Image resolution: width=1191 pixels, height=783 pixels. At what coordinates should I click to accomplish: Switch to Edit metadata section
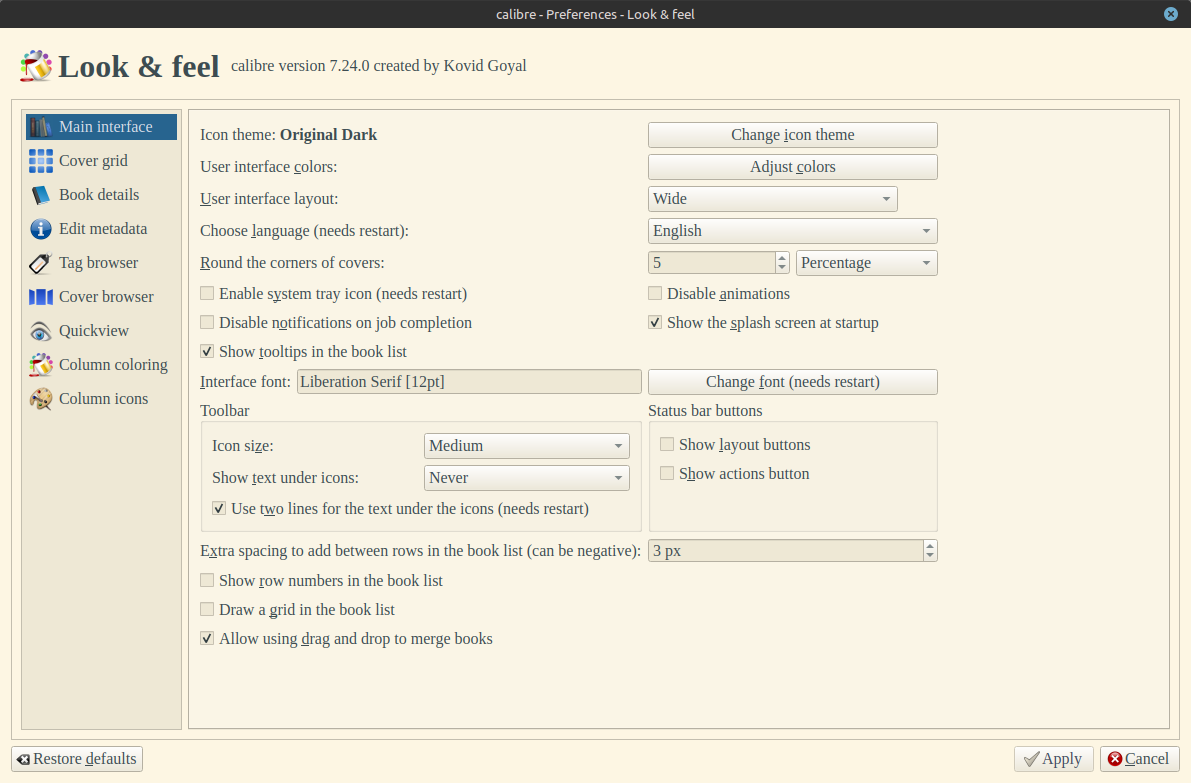coord(102,229)
